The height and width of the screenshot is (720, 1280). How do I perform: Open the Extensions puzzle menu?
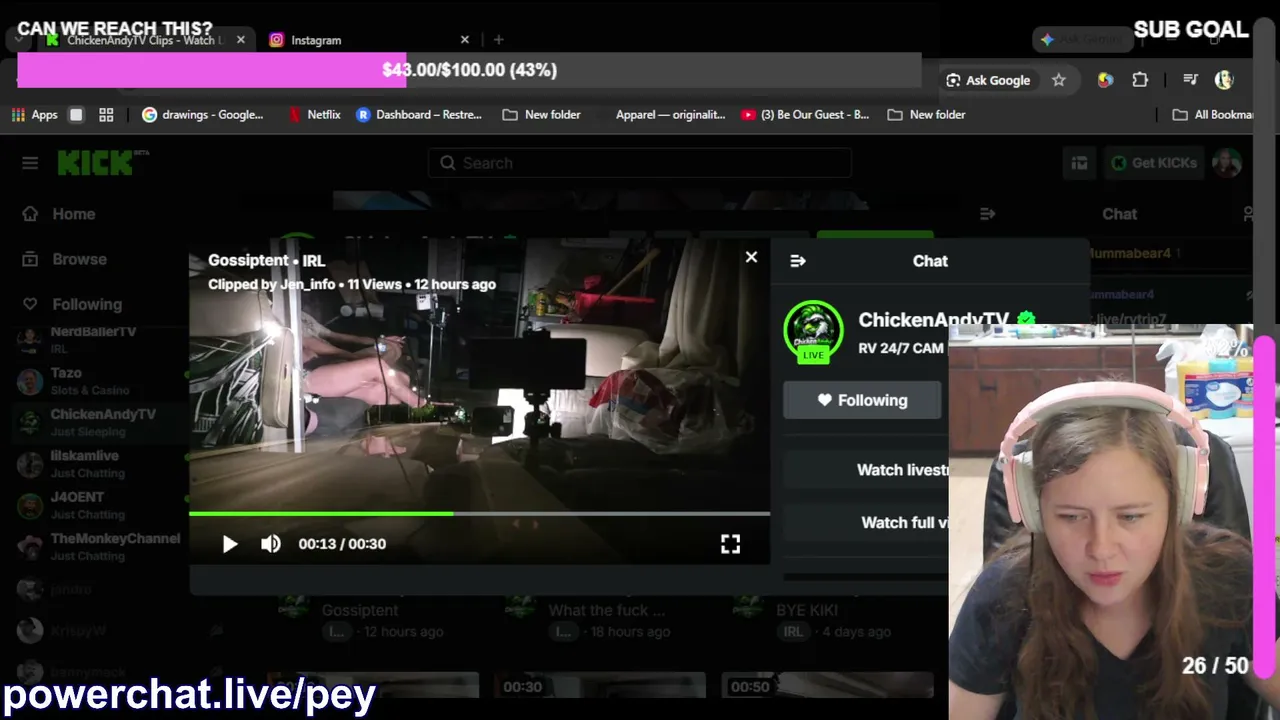coord(1140,80)
